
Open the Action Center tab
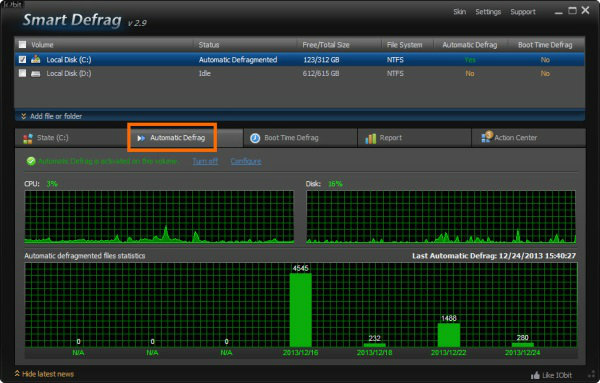528,138
